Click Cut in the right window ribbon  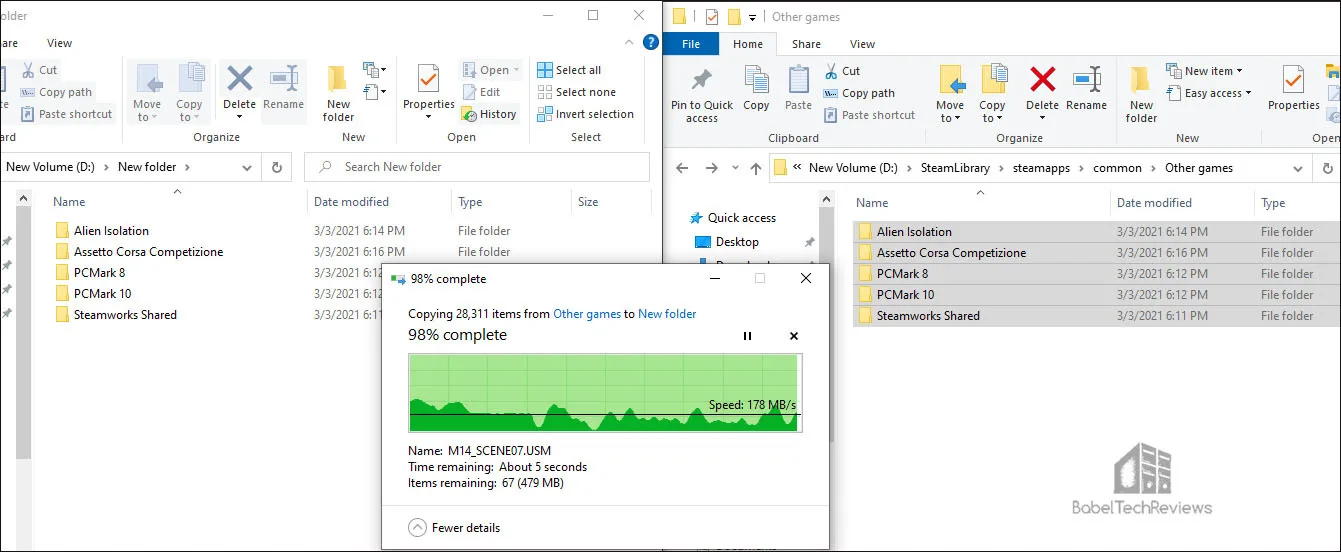click(842, 71)
